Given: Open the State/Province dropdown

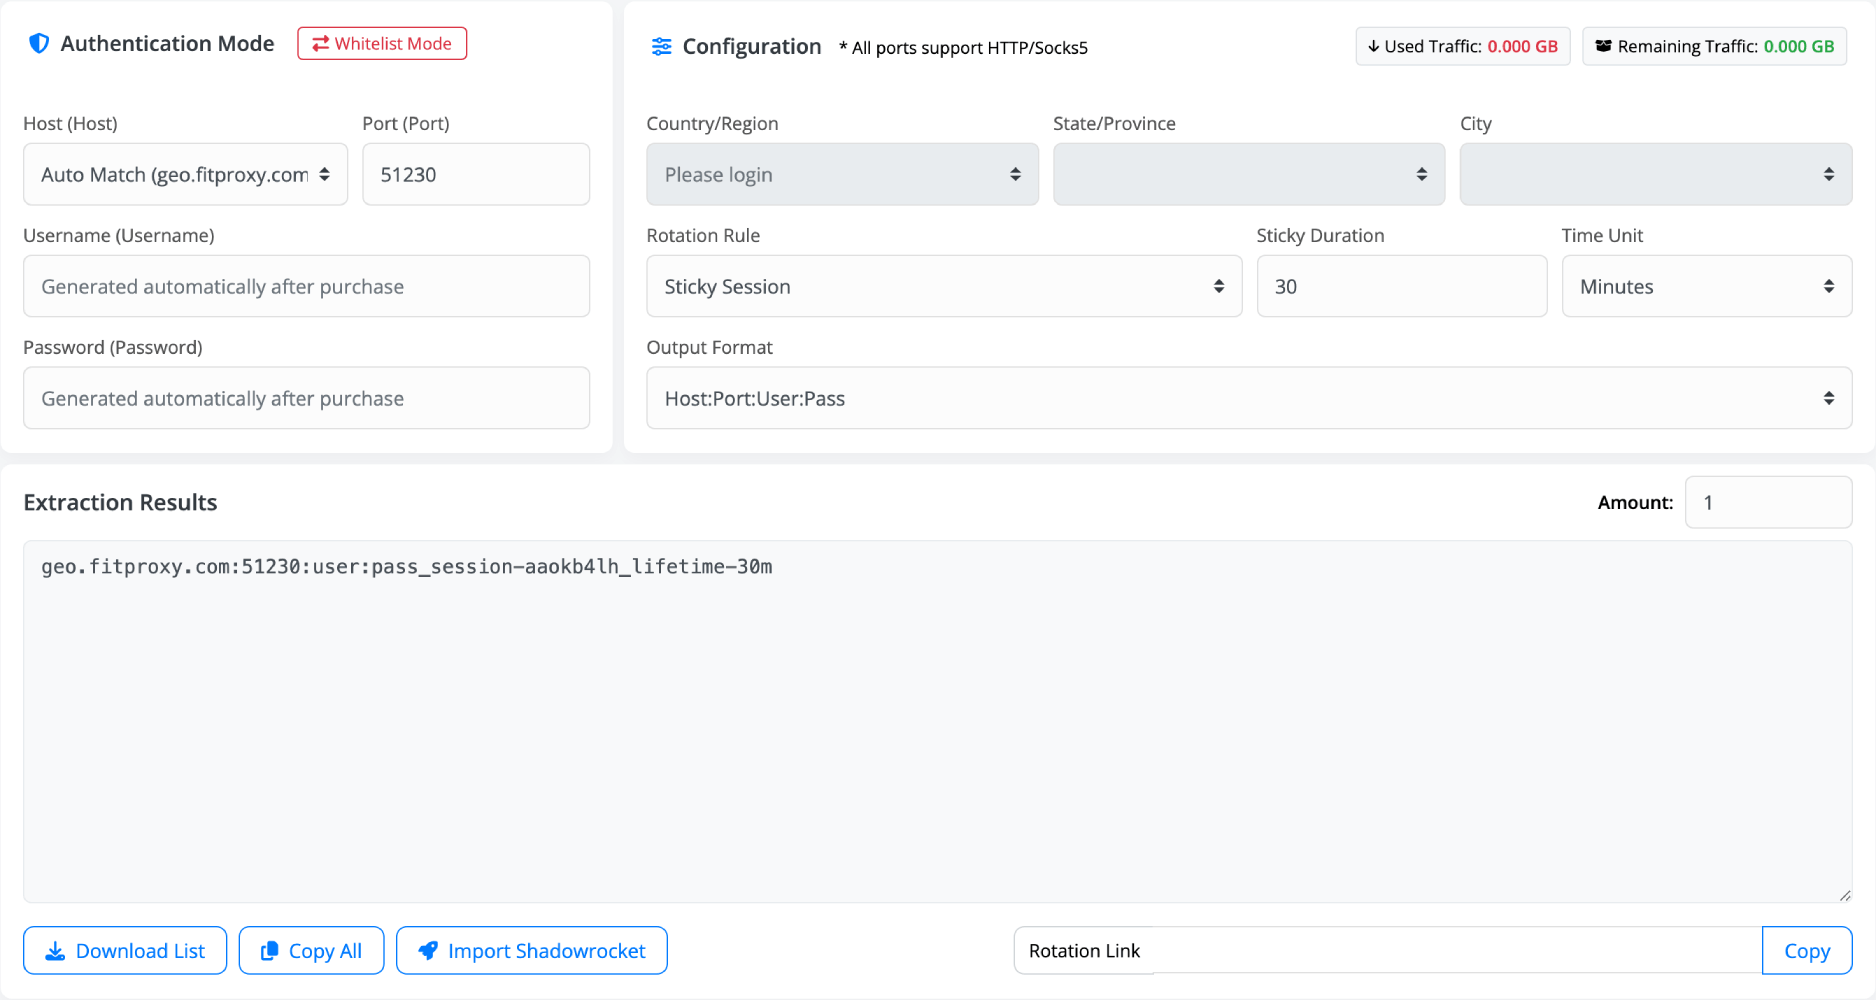Looking at the screenshot, I should (1248, 174).
